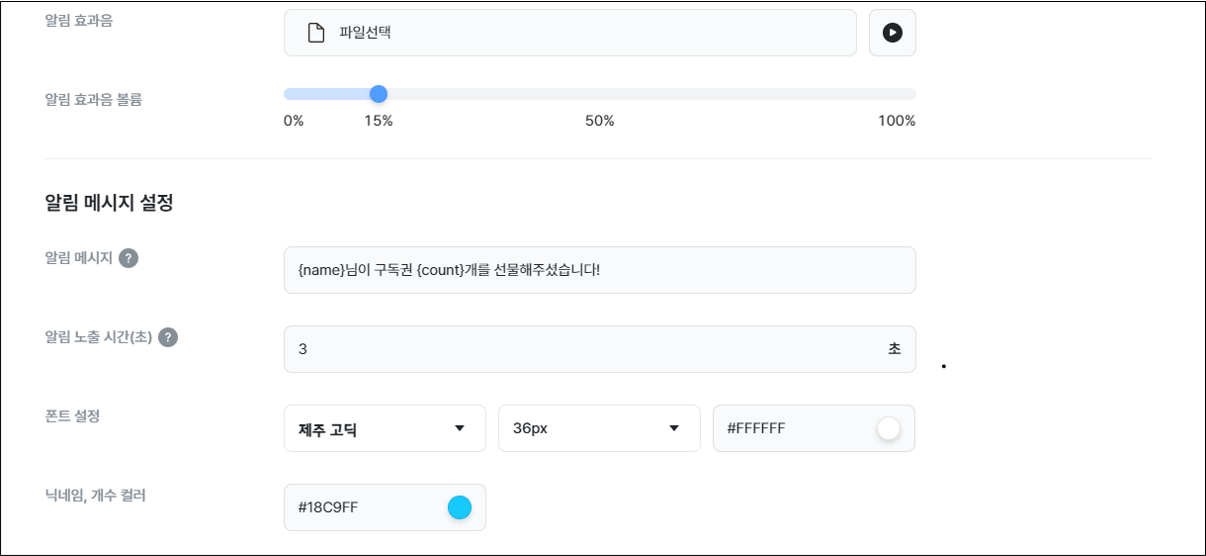The height and width of the screenshot is (556, 1206).
Task: Open help tooltip next to 알림 노출 시간(초)
Action: (168, 337)
